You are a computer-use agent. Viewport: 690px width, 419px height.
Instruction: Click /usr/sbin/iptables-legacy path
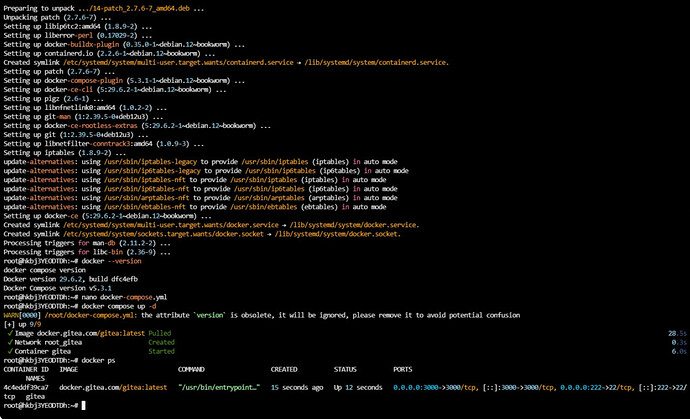[x=150, y=162]
